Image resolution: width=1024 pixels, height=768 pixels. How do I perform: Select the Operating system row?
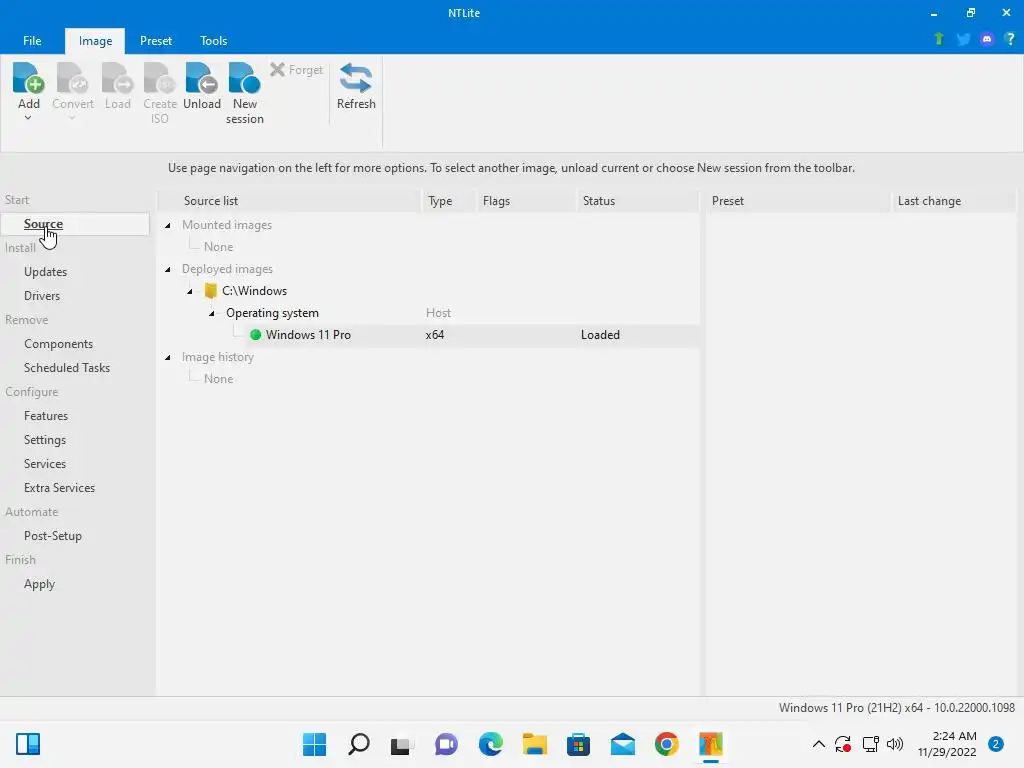point(429,313)
